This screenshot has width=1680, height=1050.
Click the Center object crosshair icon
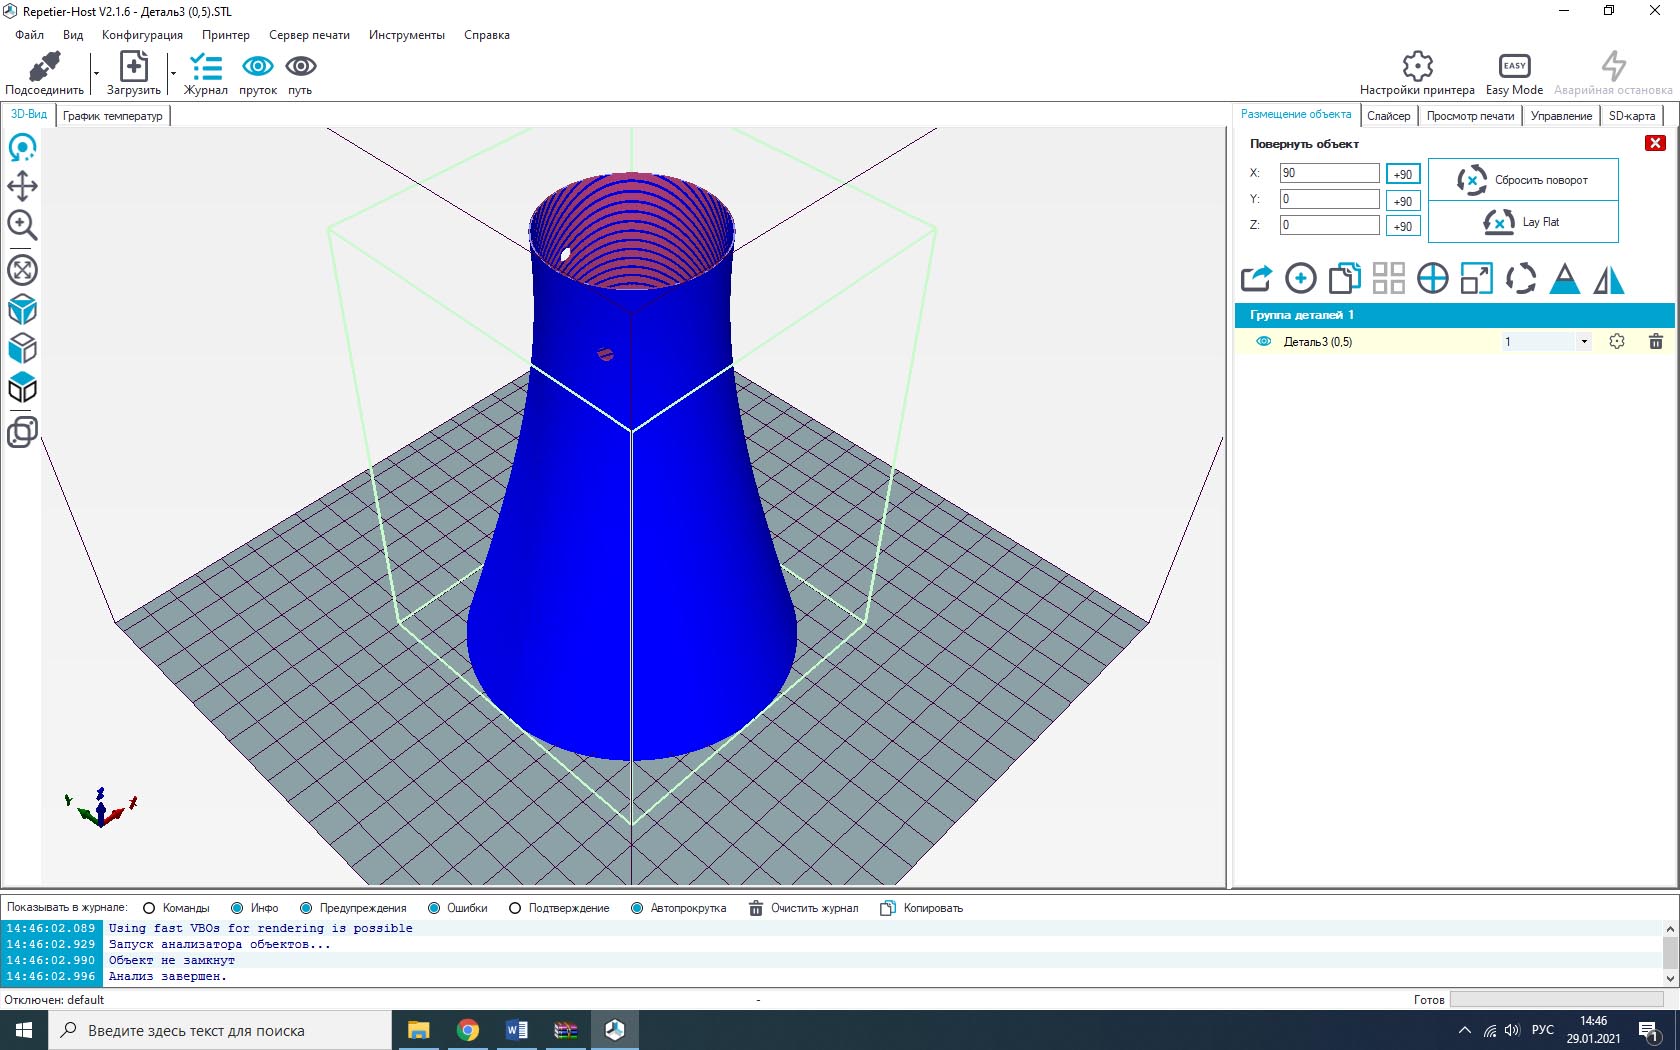click(1432, 279)
